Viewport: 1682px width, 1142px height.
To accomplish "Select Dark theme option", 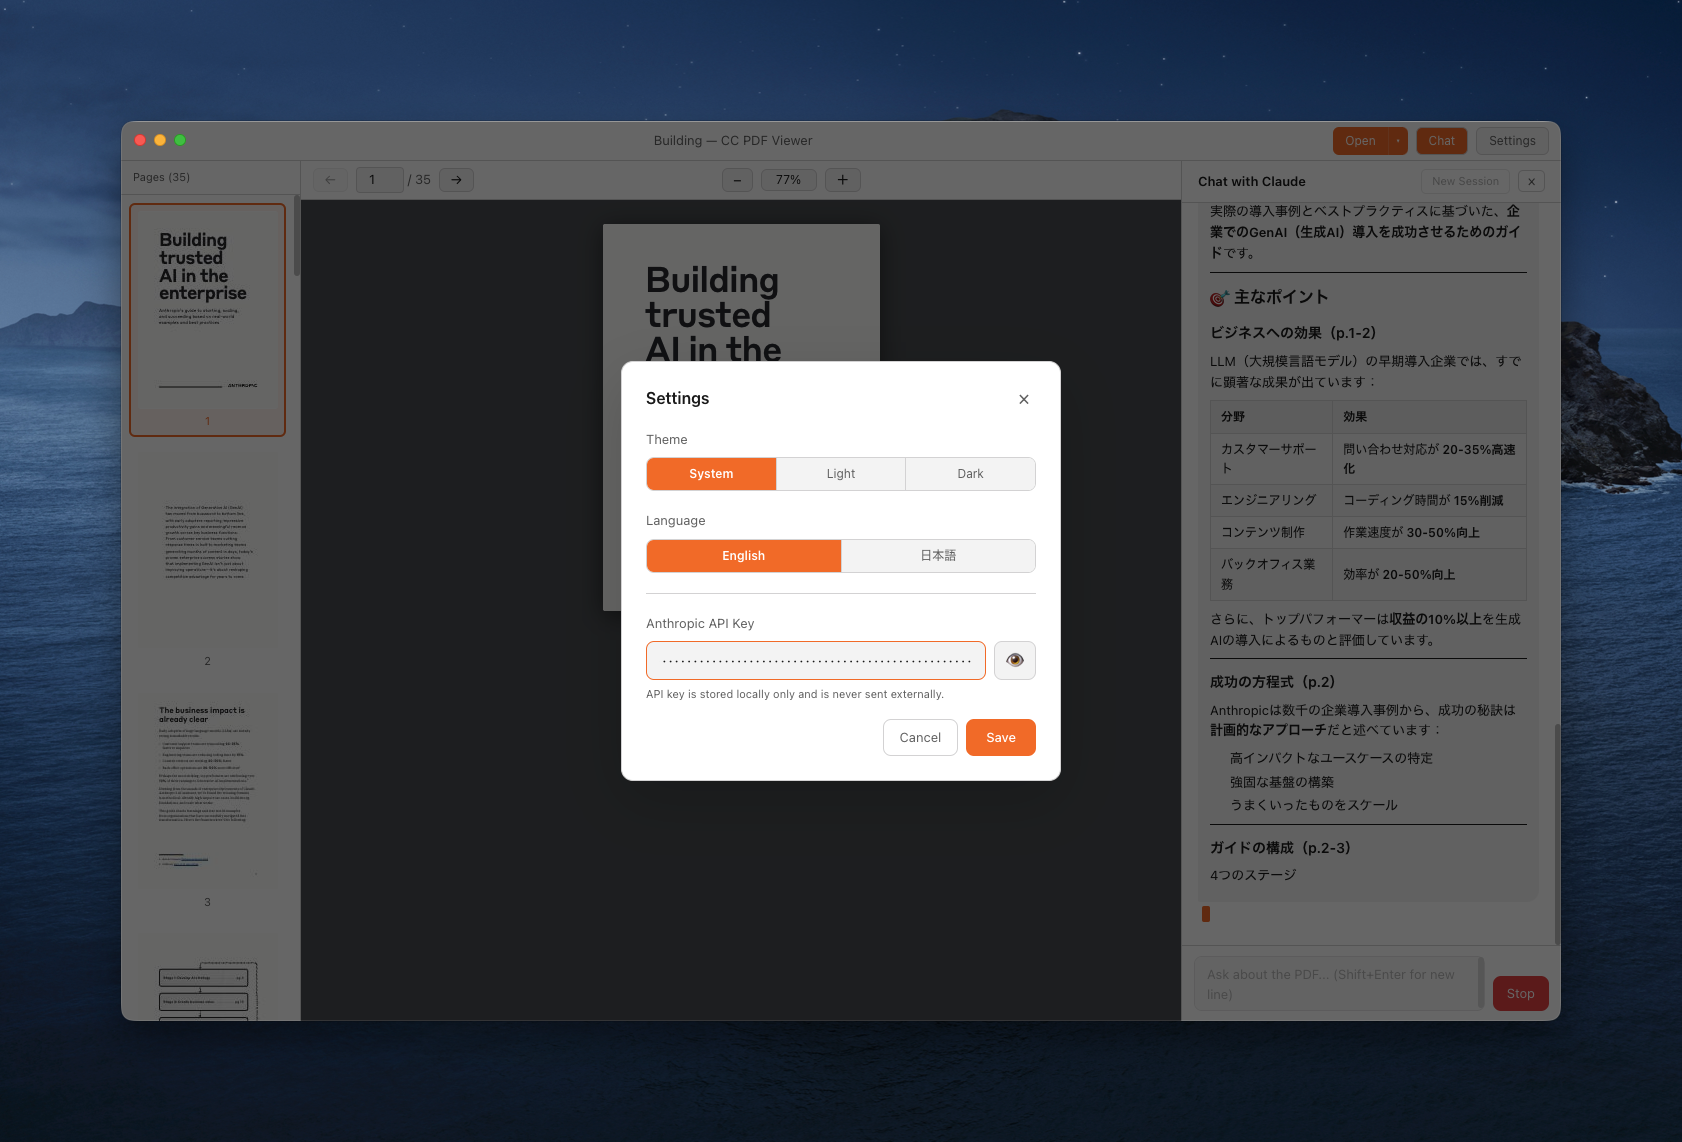I will [x=970, y=474].
